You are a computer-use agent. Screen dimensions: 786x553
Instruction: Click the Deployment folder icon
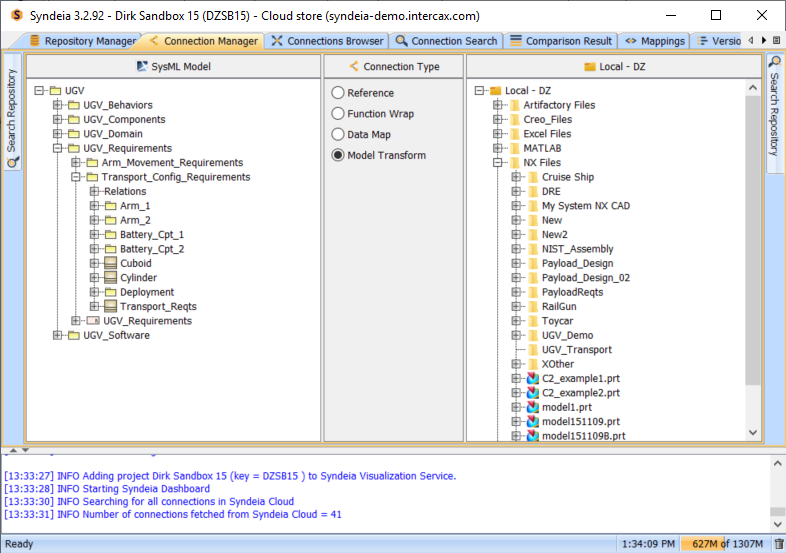[x=111, y=292]
